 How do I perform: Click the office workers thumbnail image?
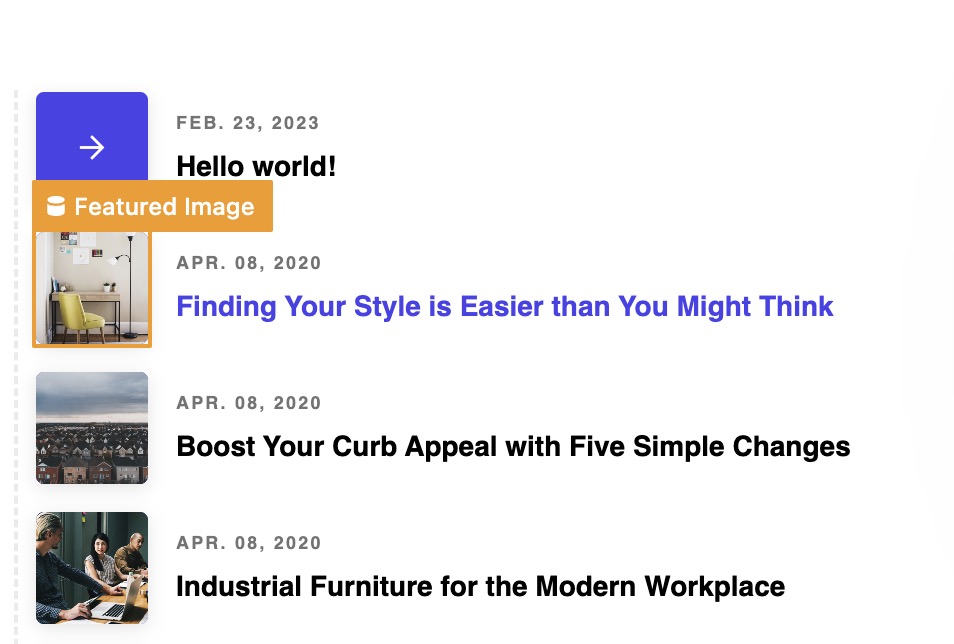coord(92,568)
